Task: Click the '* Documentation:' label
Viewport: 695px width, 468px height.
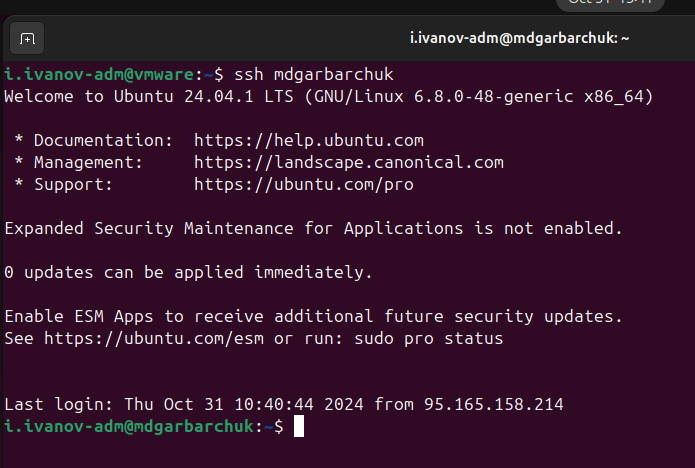Action: click(93, 140)
